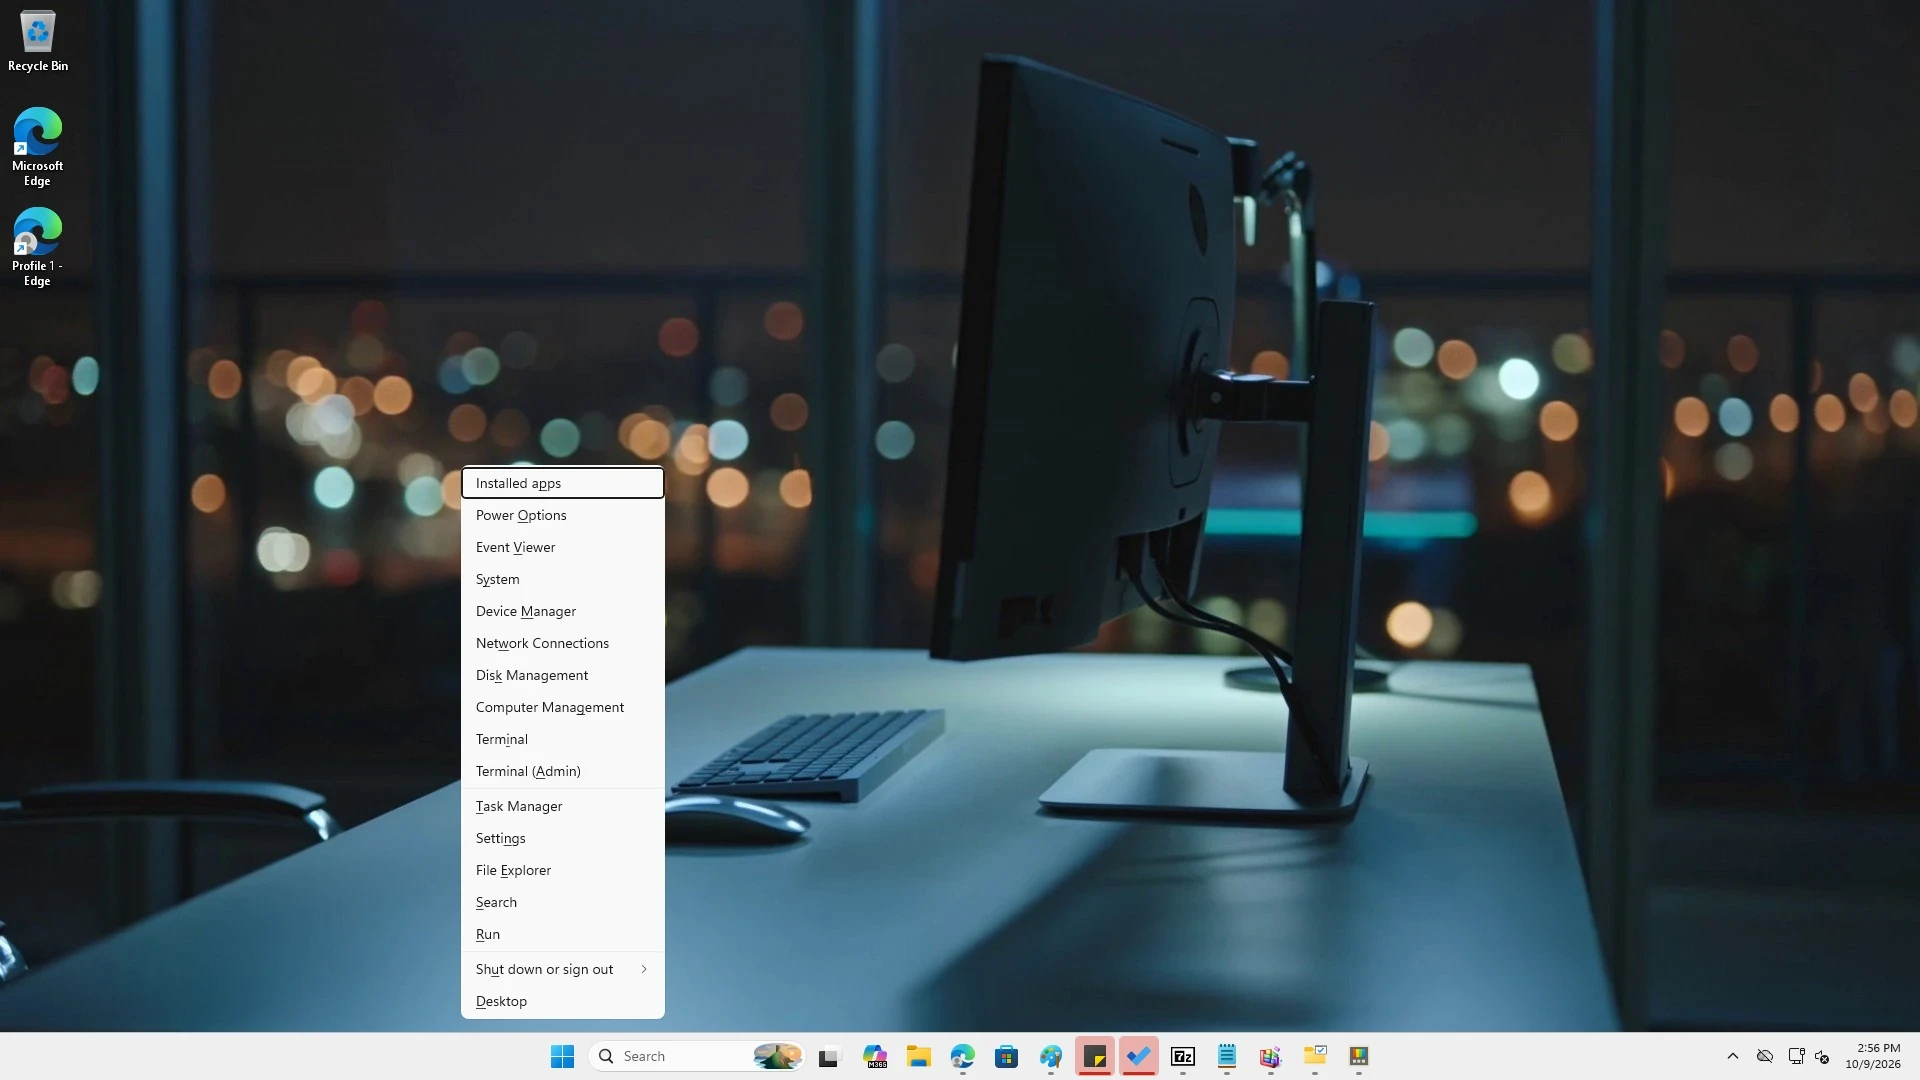Viewport: 1920px width, 1080px height.
Task: Open Task View in the taskbar
Action: pos(829,1056)
